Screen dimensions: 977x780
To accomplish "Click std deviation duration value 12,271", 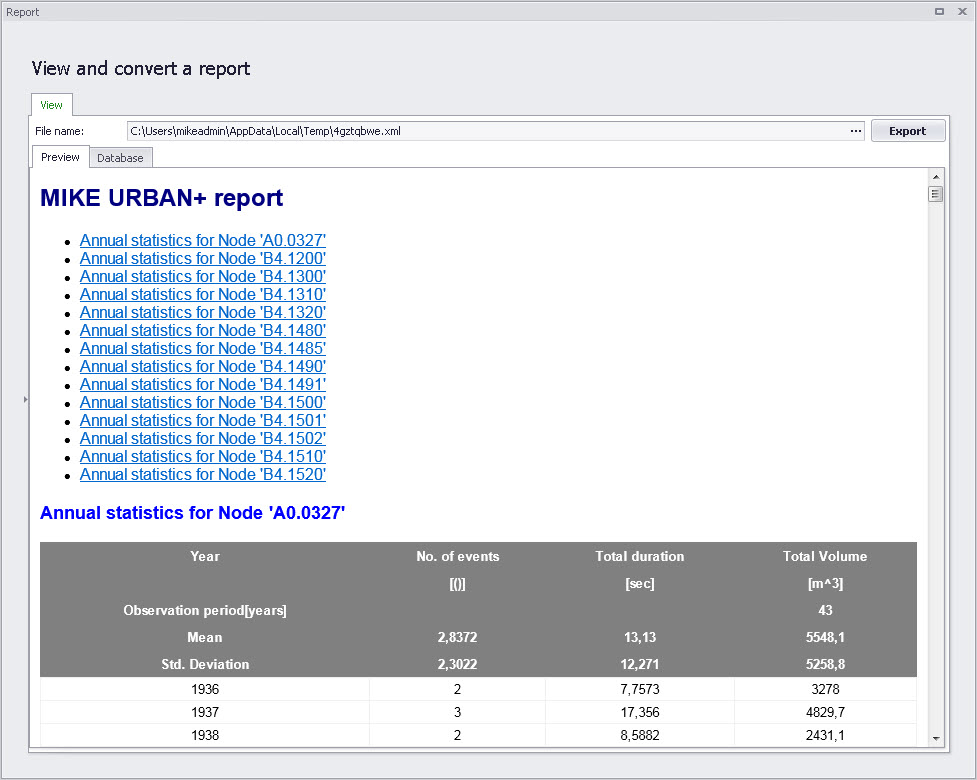I will click(x=639, y=664).
